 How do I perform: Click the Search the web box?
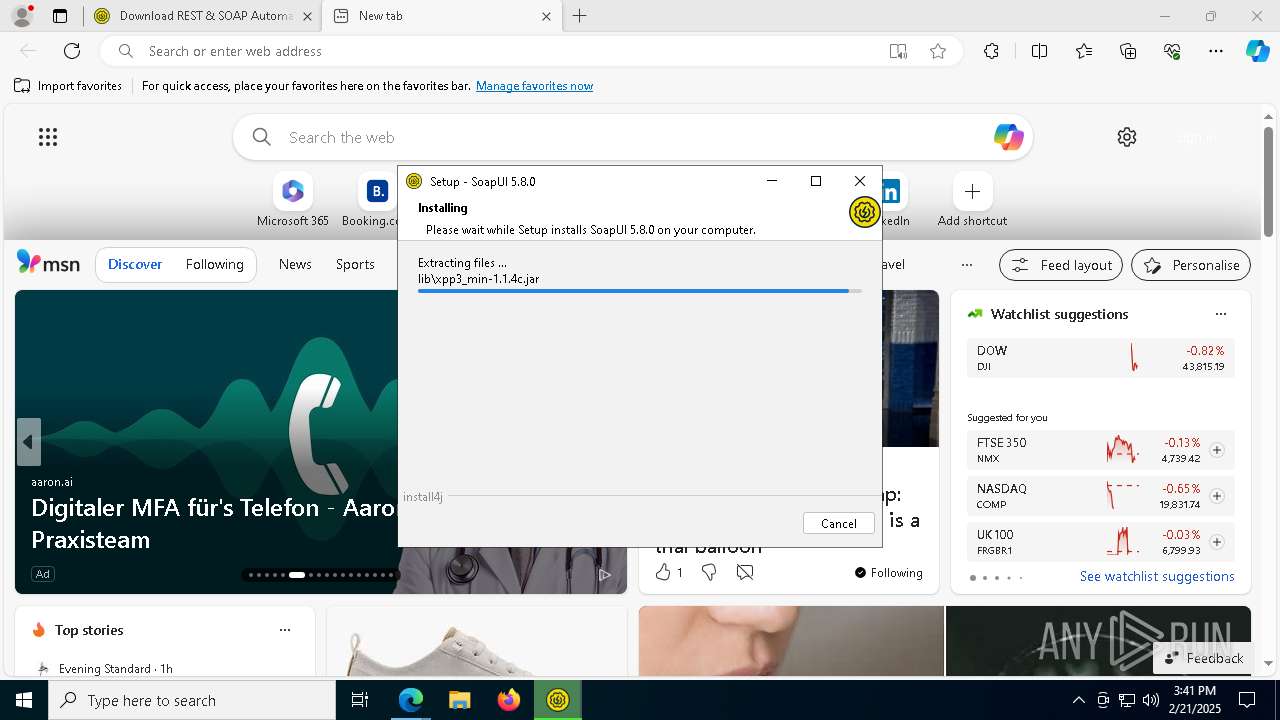click(633, 137)
